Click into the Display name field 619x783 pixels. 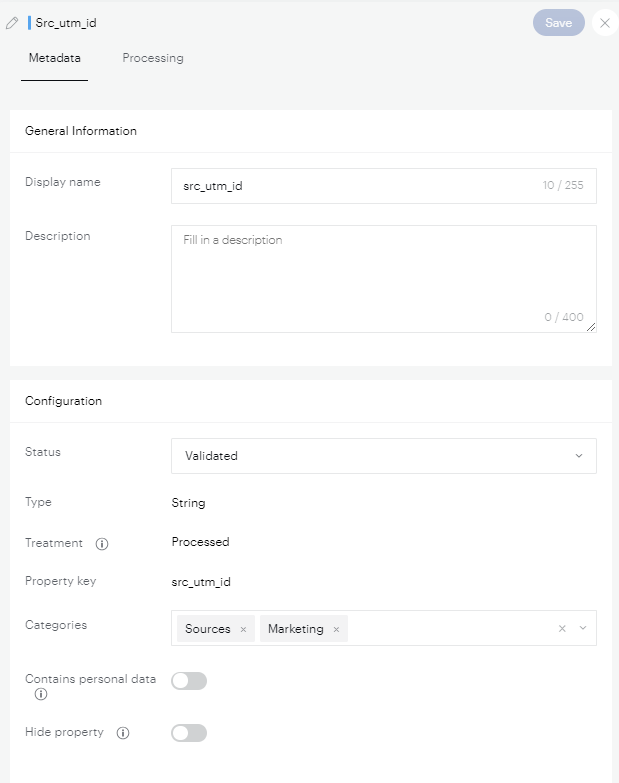tap(355, 186)
